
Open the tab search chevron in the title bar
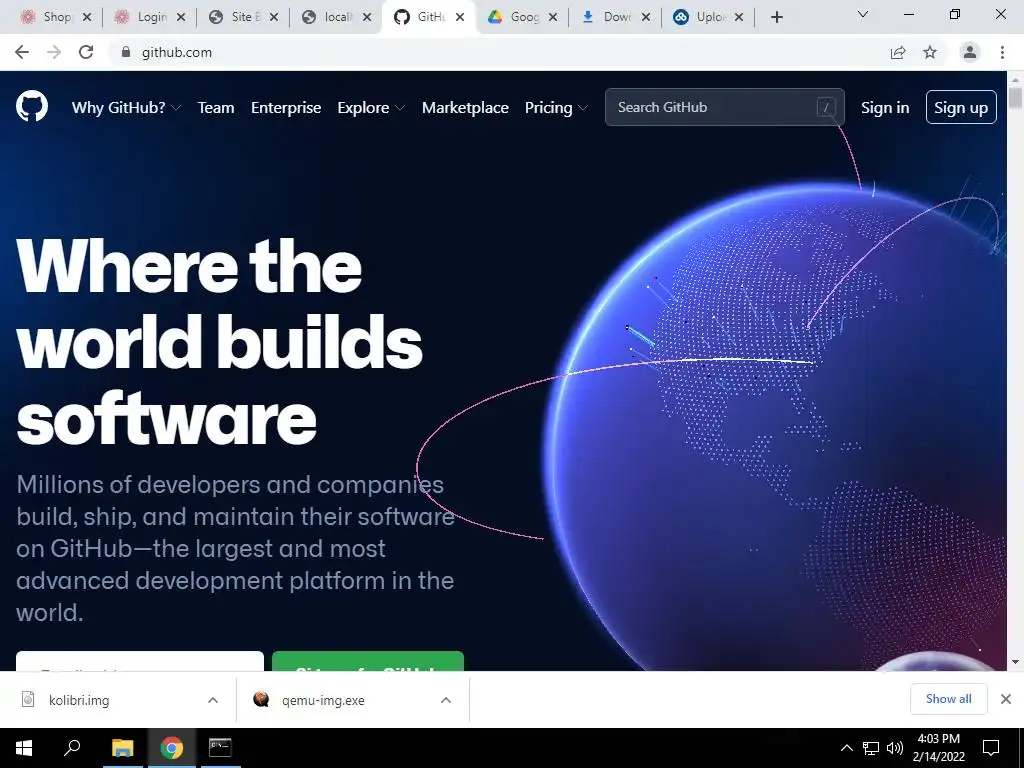pos(863,14)
